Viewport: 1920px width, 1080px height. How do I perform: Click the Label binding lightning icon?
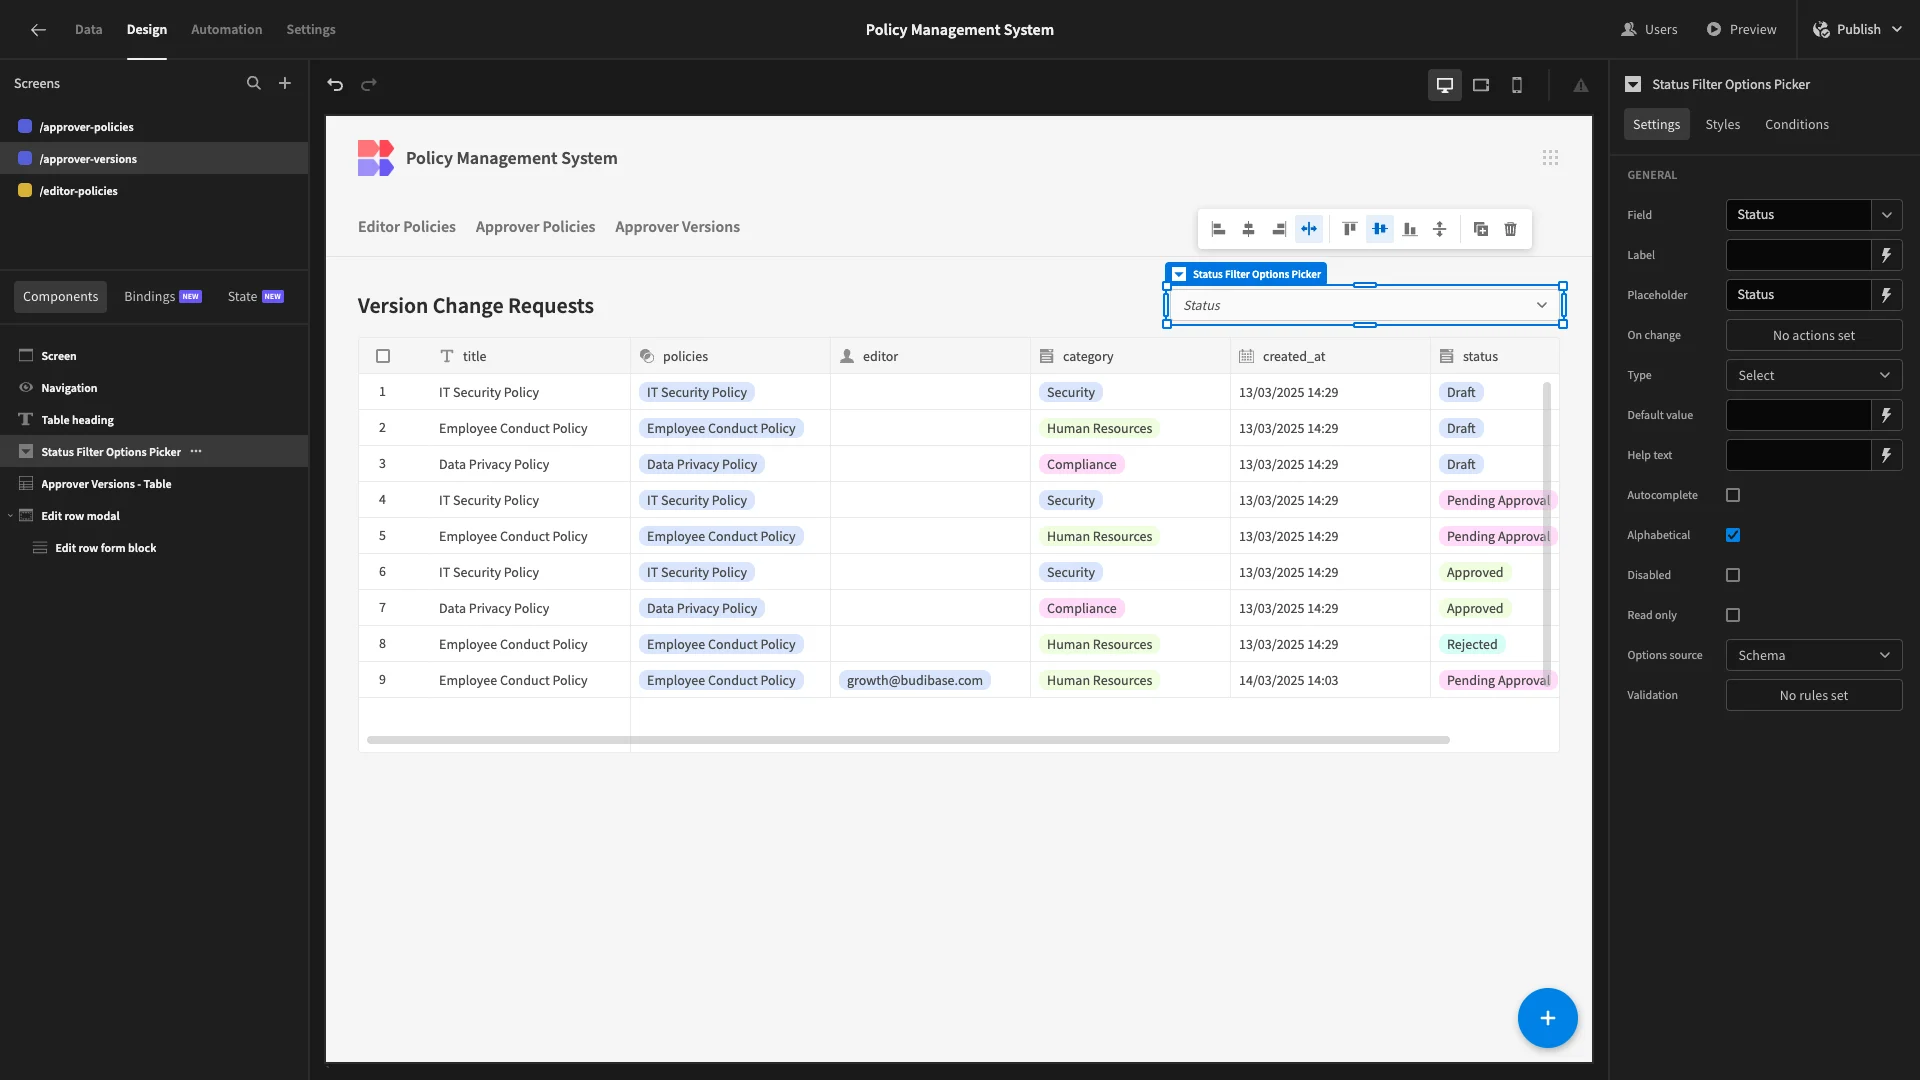[x=1887, y=255]
